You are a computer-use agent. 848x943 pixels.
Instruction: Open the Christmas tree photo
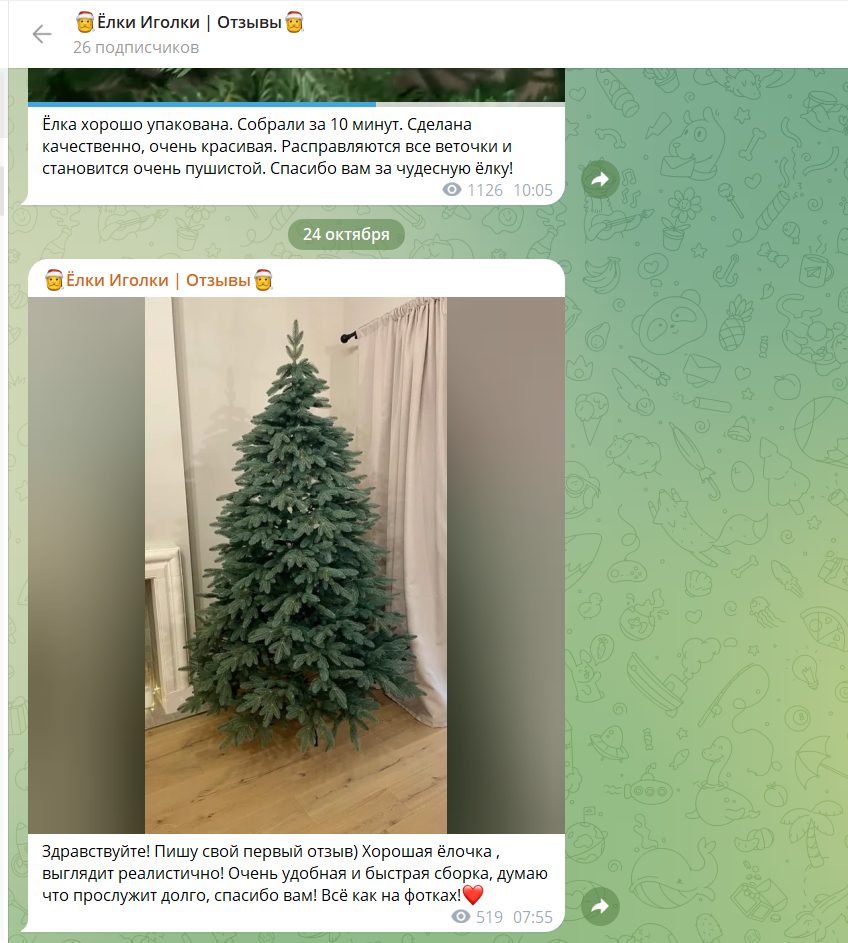(296, 565)
